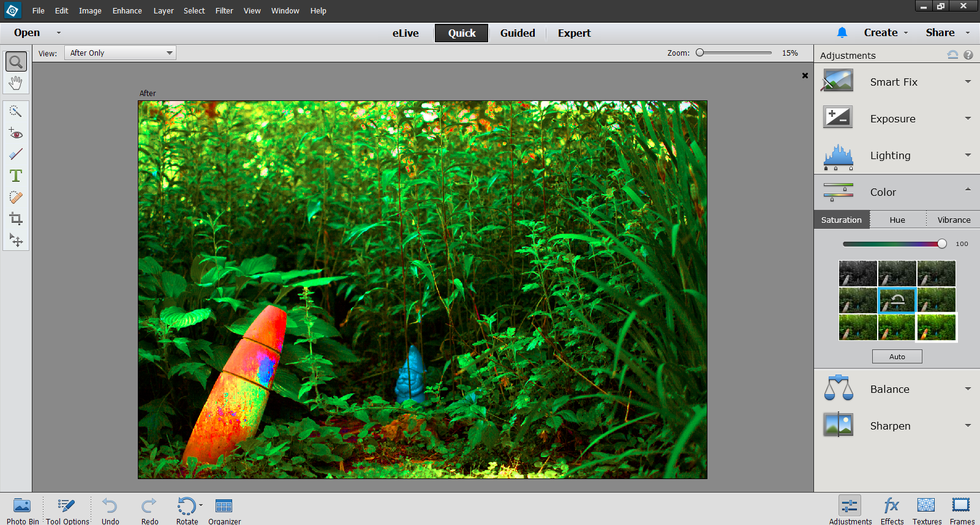
Task: Click the Auto color button
Action: click(x=897, y=356)
